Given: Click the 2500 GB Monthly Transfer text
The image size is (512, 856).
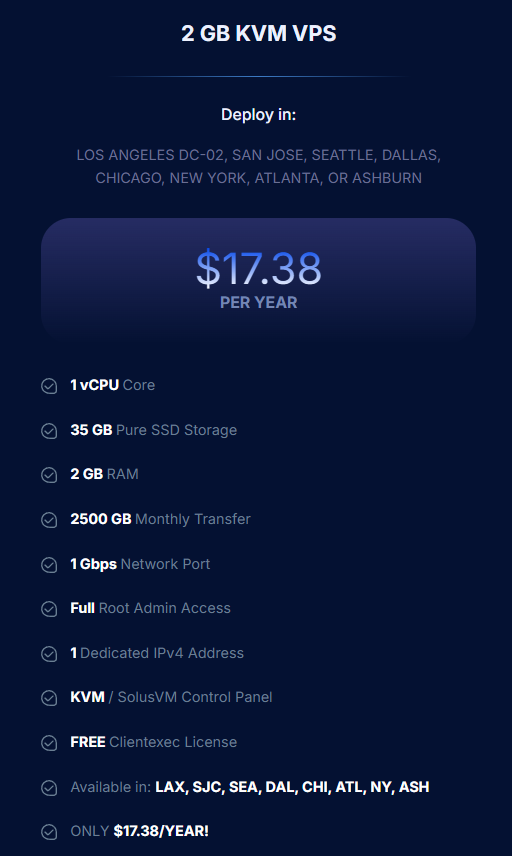Looking at the screenshot, I should coord(160,519).
